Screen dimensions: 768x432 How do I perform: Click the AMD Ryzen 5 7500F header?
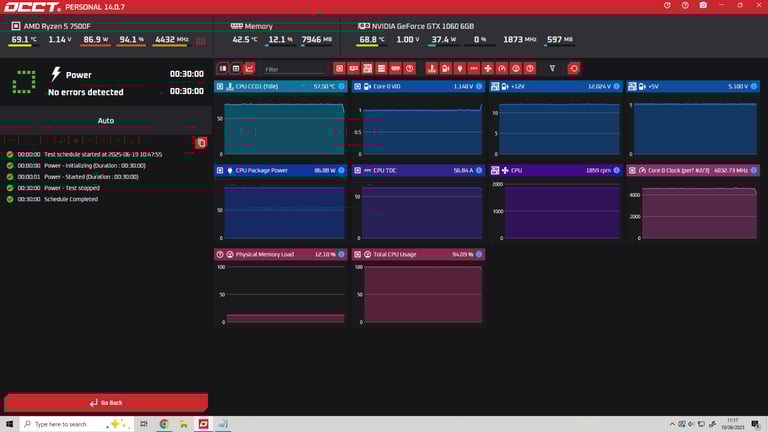coord(57,26)
